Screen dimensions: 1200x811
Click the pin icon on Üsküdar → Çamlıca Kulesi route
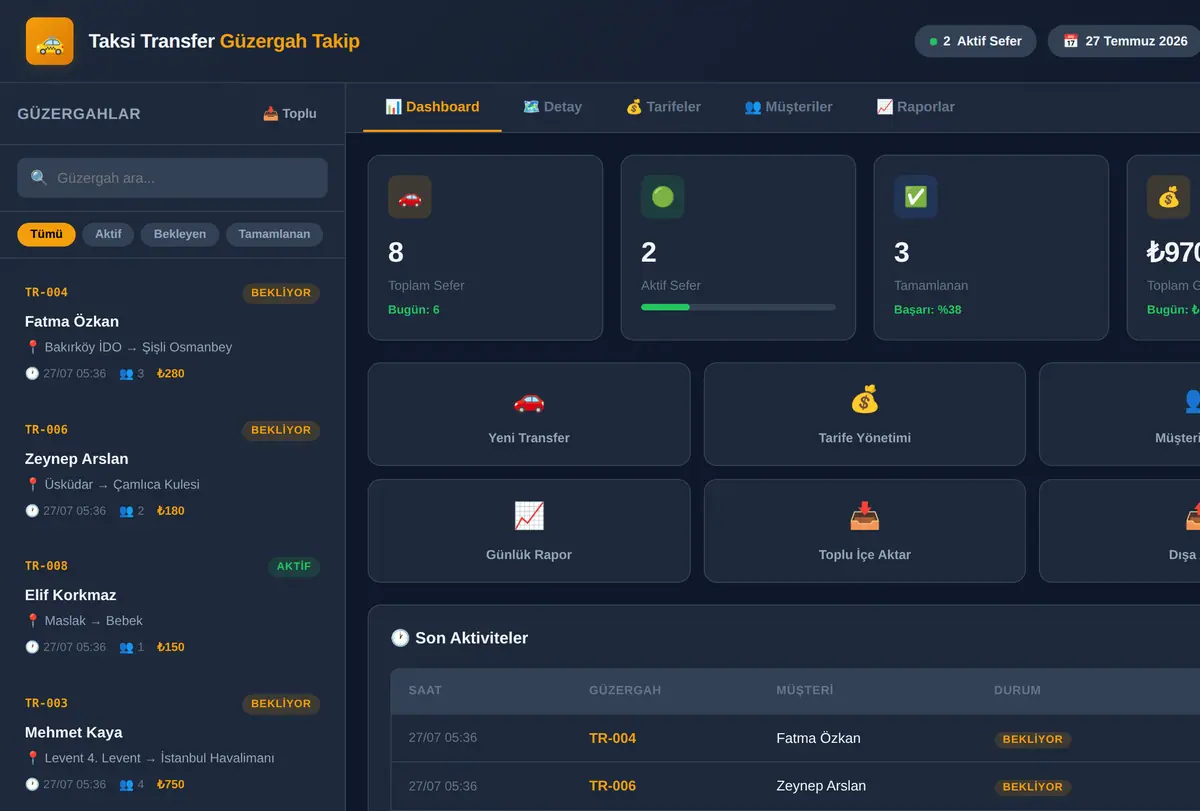point(32,484)
